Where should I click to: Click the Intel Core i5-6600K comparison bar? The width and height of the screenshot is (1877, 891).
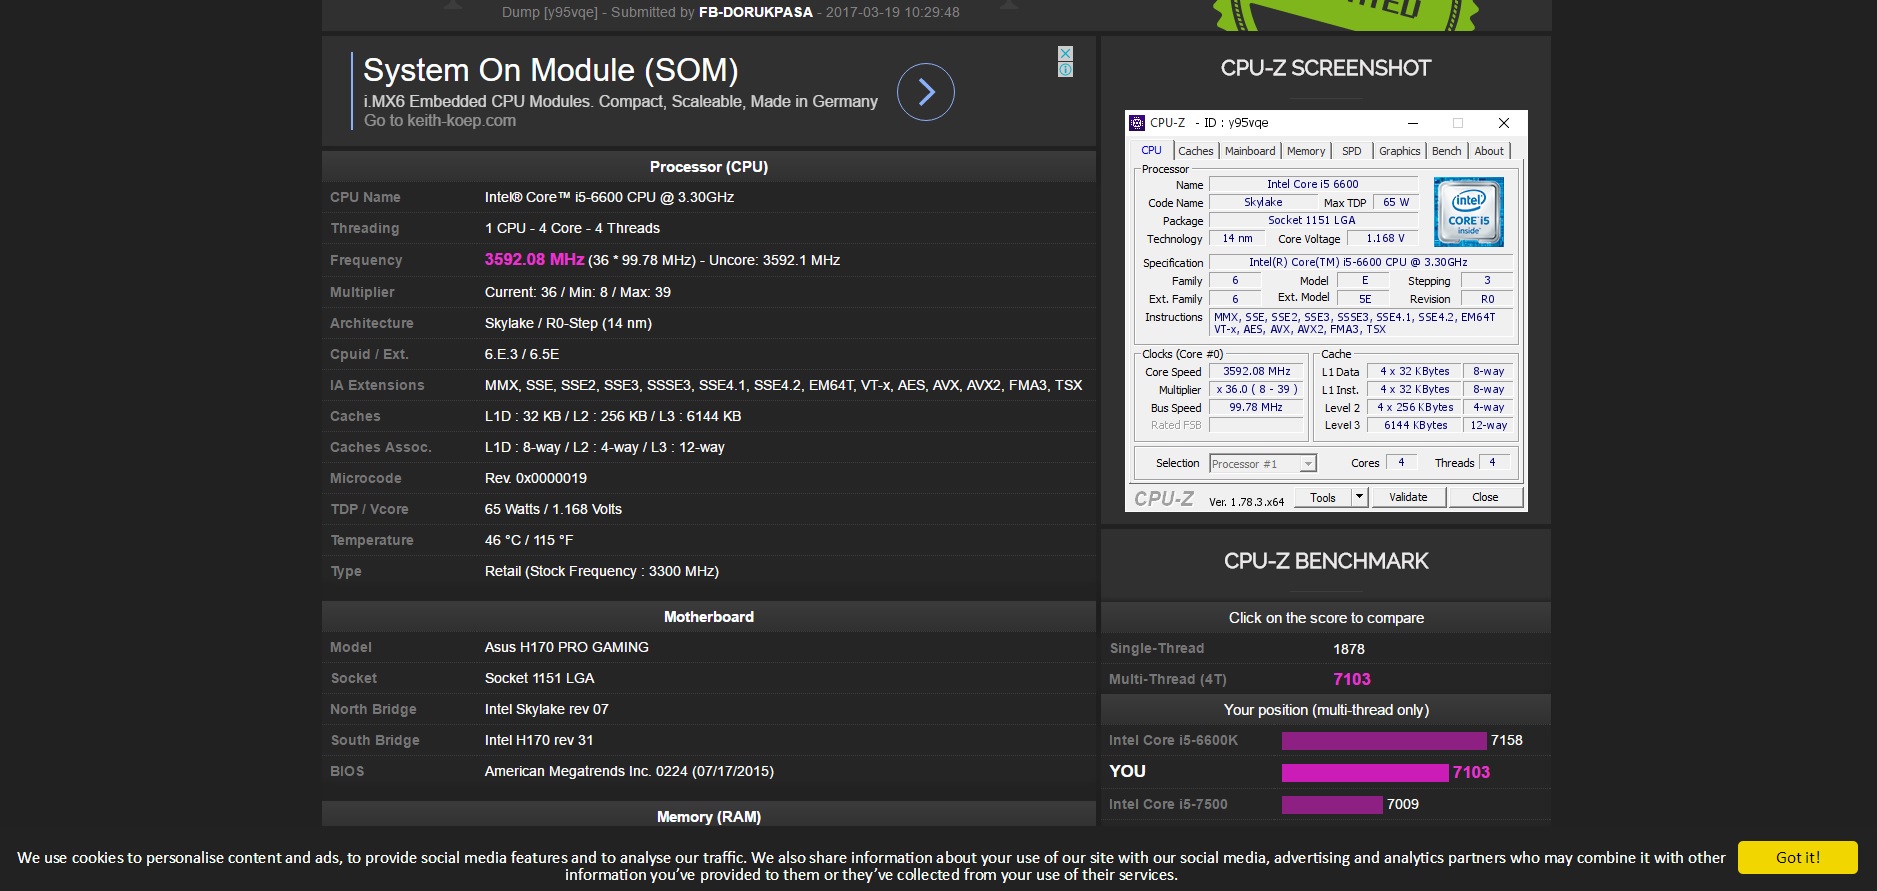[1384, 740]
